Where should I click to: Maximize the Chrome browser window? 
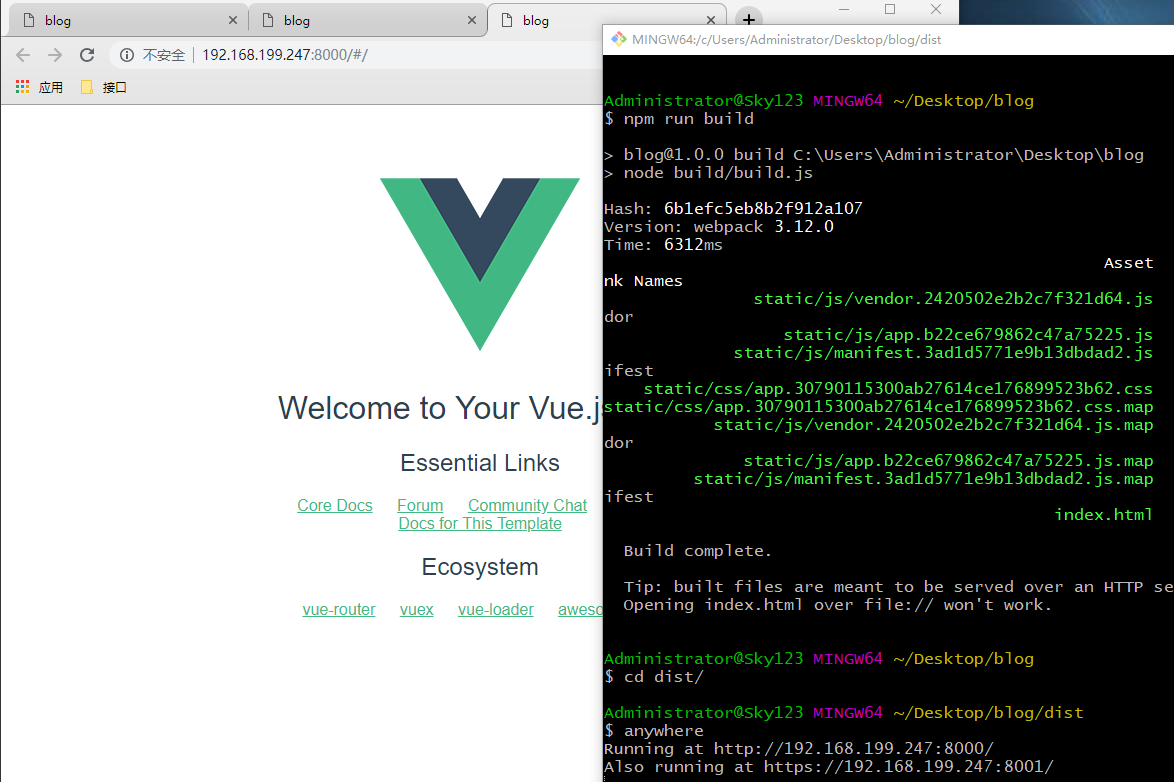889,10
